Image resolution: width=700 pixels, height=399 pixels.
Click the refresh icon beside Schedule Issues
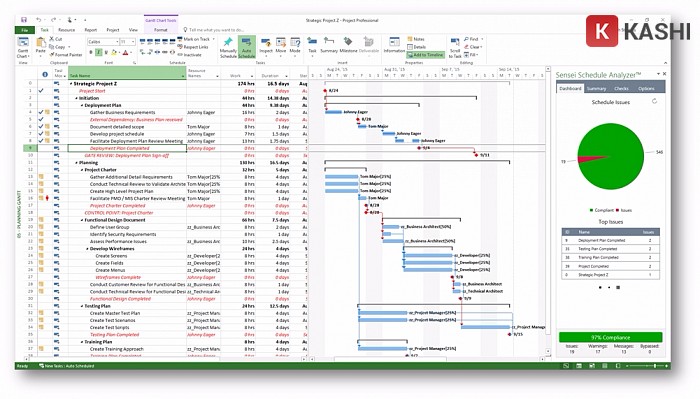(x=654, y=101)
